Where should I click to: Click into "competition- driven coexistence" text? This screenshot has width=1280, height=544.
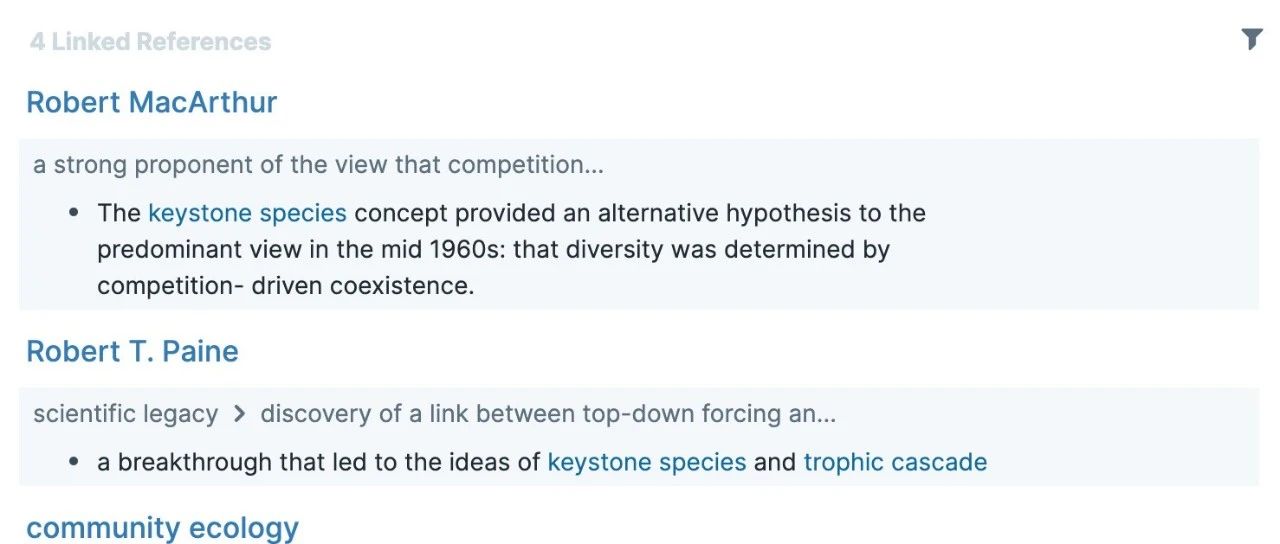point(285,285)
